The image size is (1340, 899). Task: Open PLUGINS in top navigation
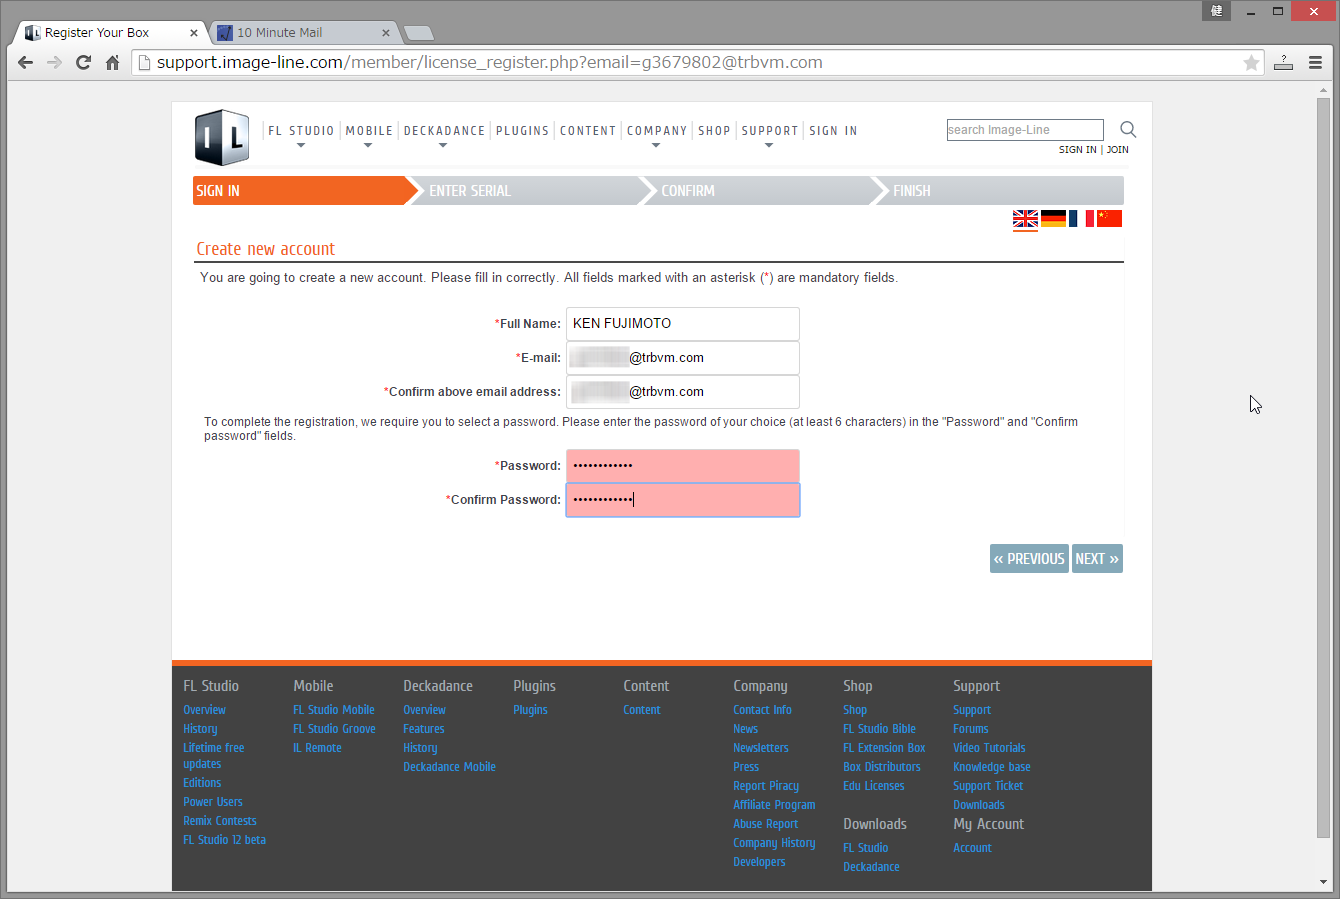(x=523, y=131)
